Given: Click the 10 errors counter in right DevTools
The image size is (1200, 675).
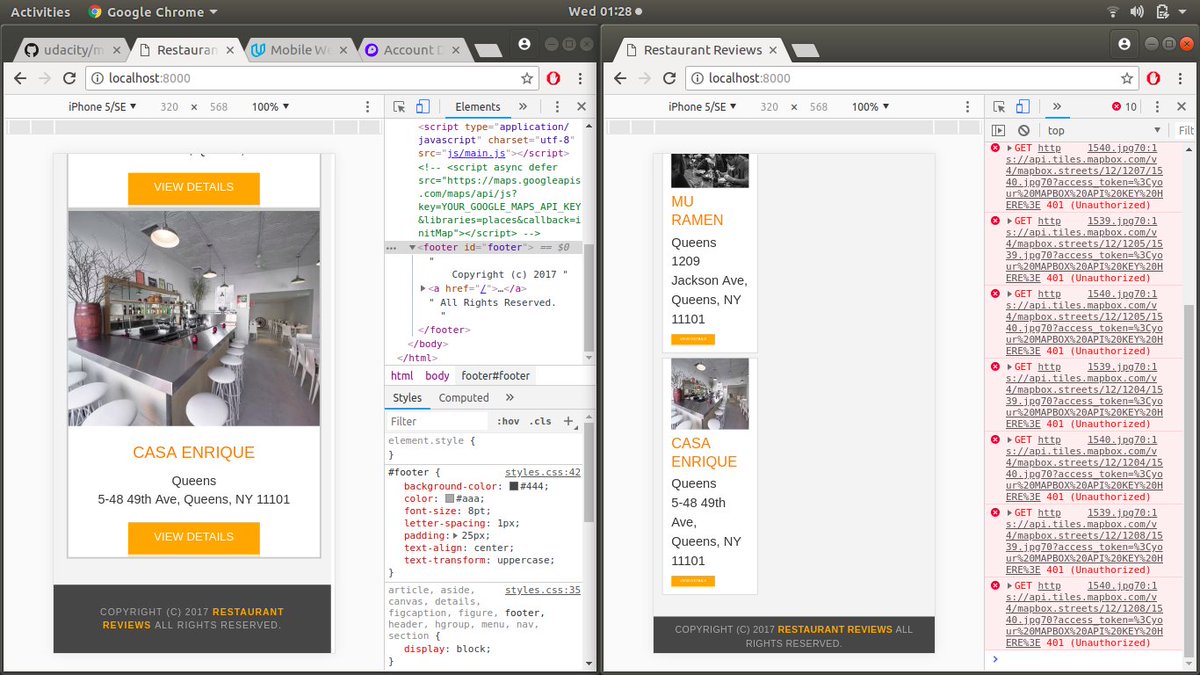Looking at the screenshot, I should 1124,107.
